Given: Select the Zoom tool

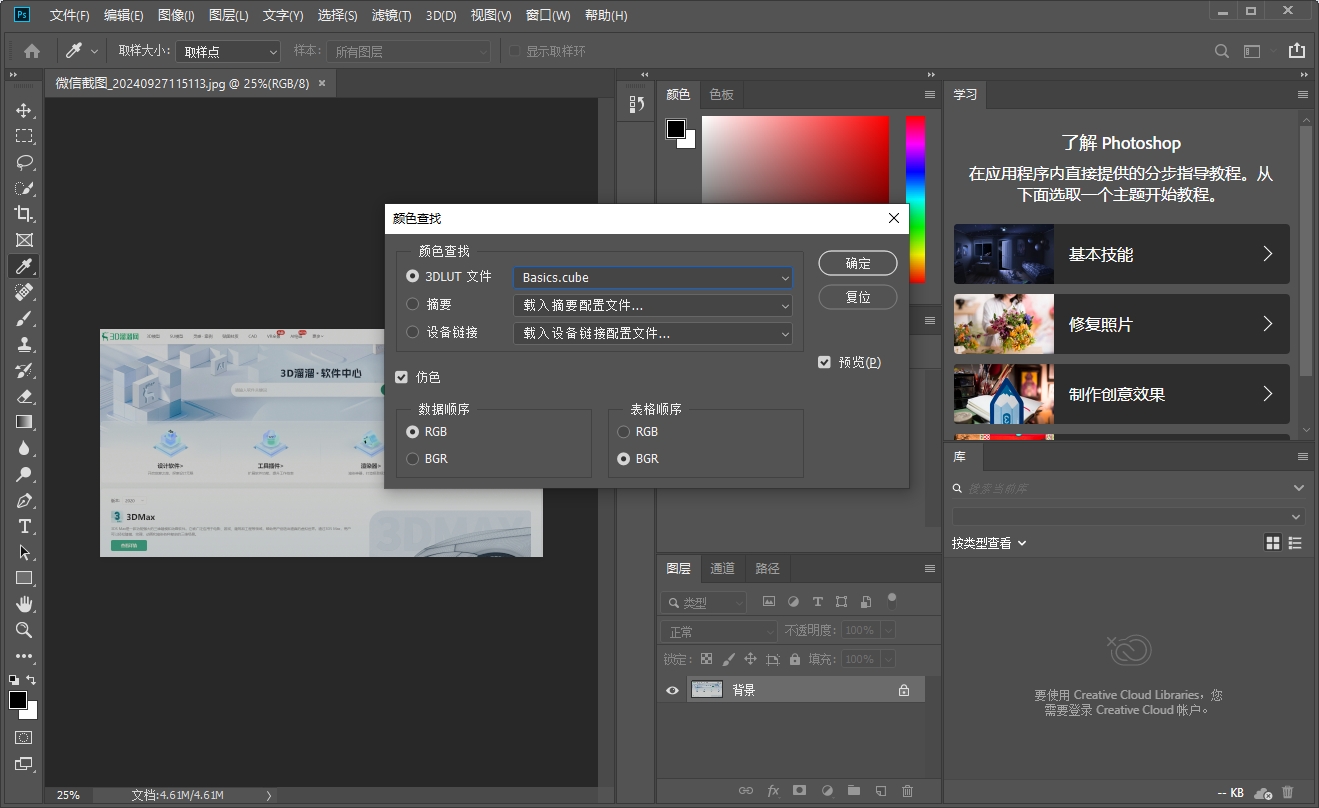Looking at the screenshot, I should click(24, 630).
